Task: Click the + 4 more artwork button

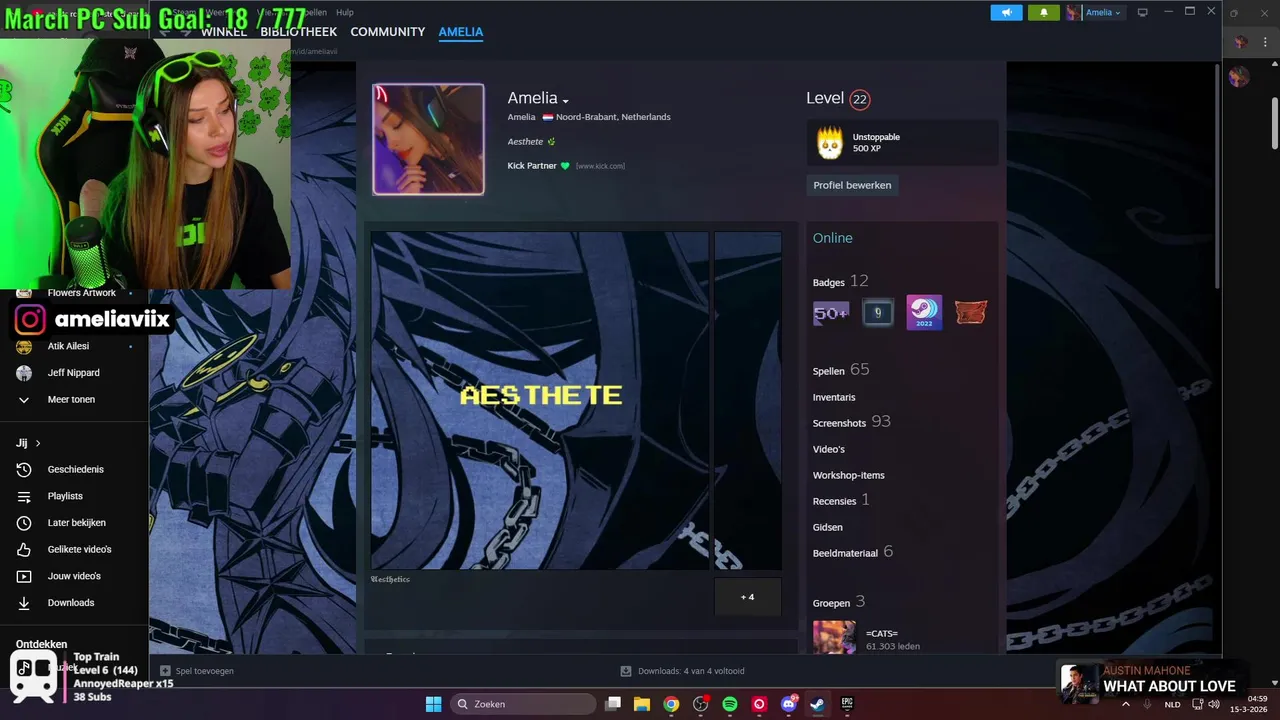Action: pyautogui.click(x=748, y=597)
